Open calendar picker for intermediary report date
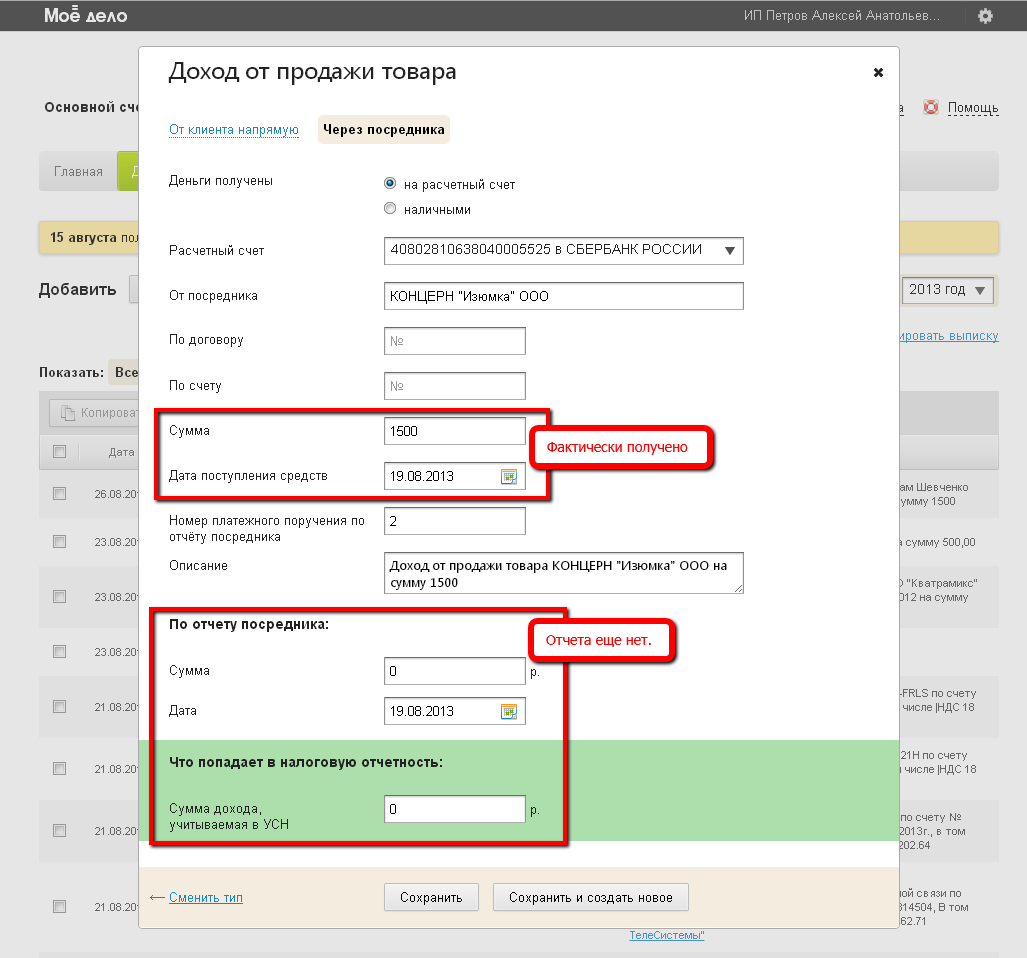The width and height of the screenshot is (1027, 958). click(x=509, y=712)
